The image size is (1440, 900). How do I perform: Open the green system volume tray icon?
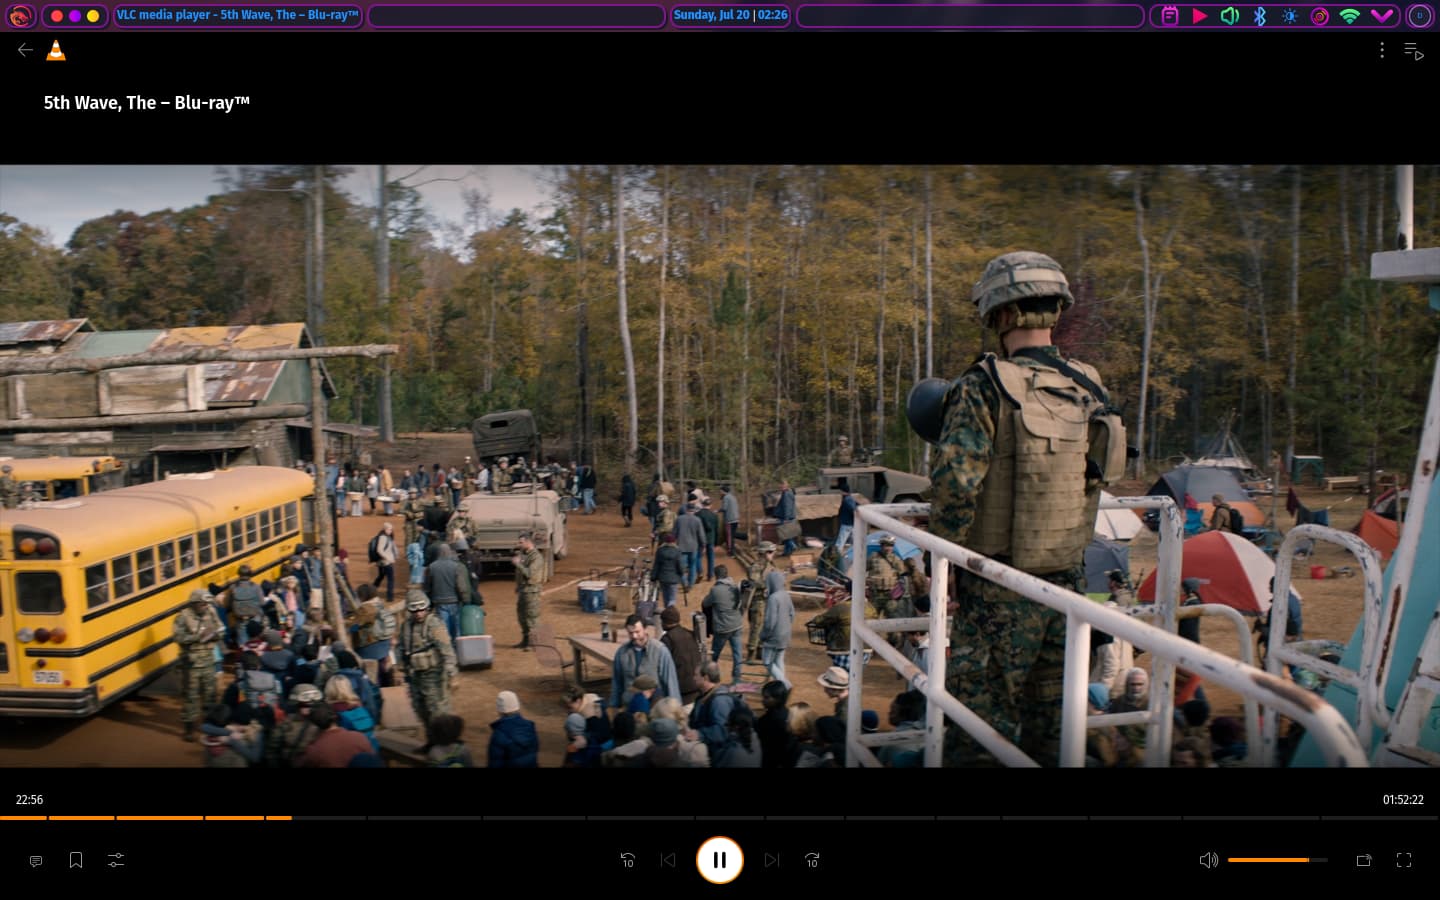click(1230, 16)
